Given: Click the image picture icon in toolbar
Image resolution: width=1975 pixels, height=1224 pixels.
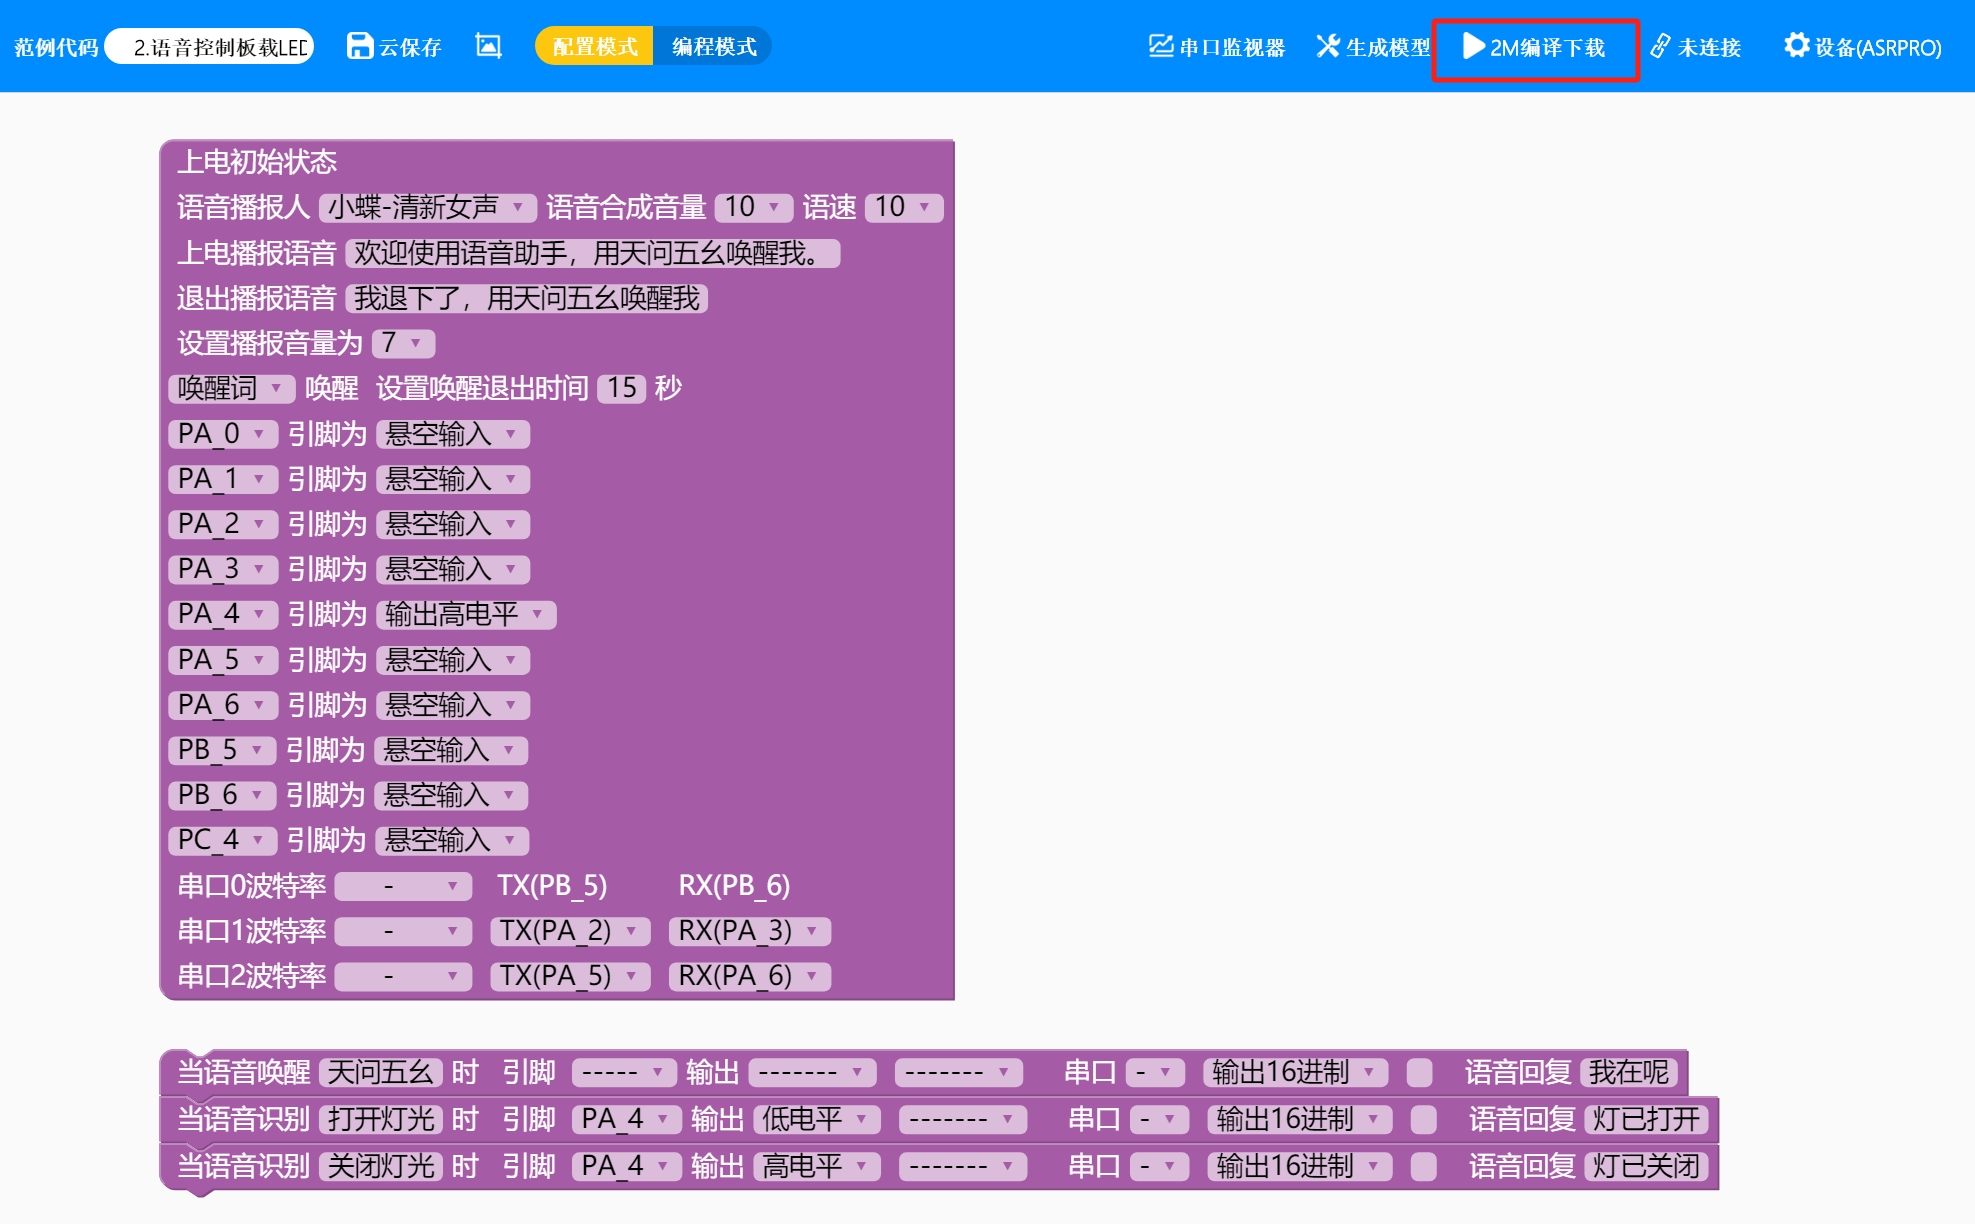Looking at the screenshot, I should pyautogui.click(x=488, y=46).
